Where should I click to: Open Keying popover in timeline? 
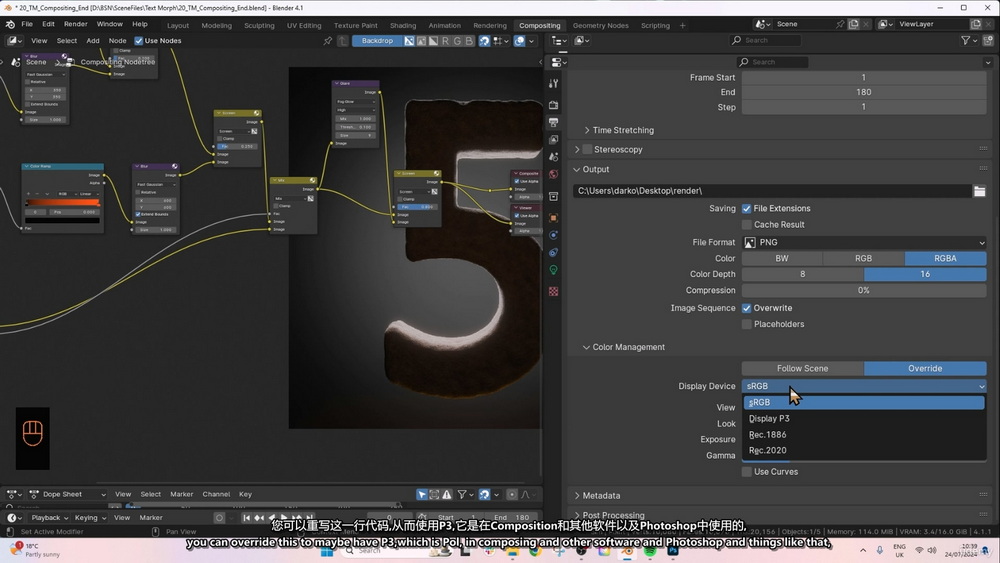89,518
